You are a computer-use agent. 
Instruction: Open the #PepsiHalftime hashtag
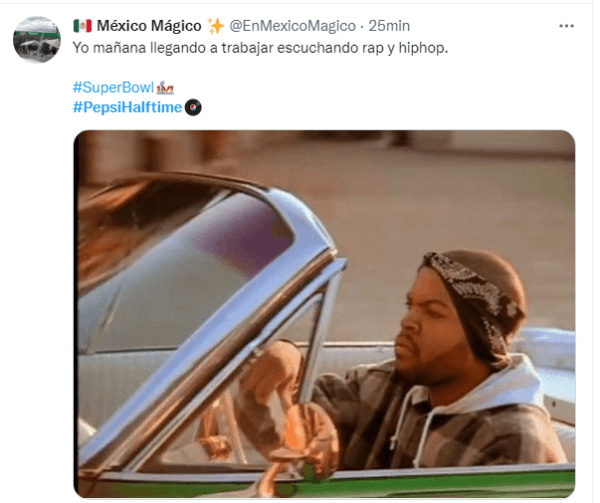pyautogui.click(x=127, y=107)
